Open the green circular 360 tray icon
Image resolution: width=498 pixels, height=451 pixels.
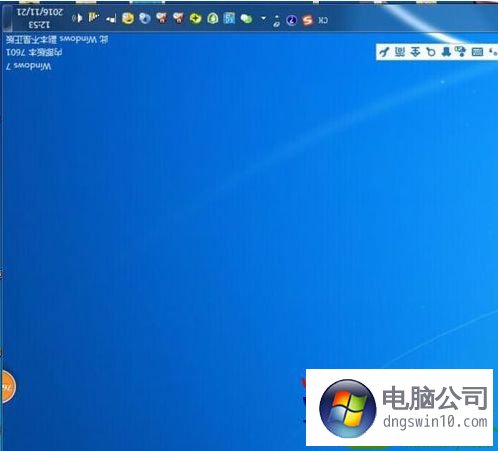[213, 18]
